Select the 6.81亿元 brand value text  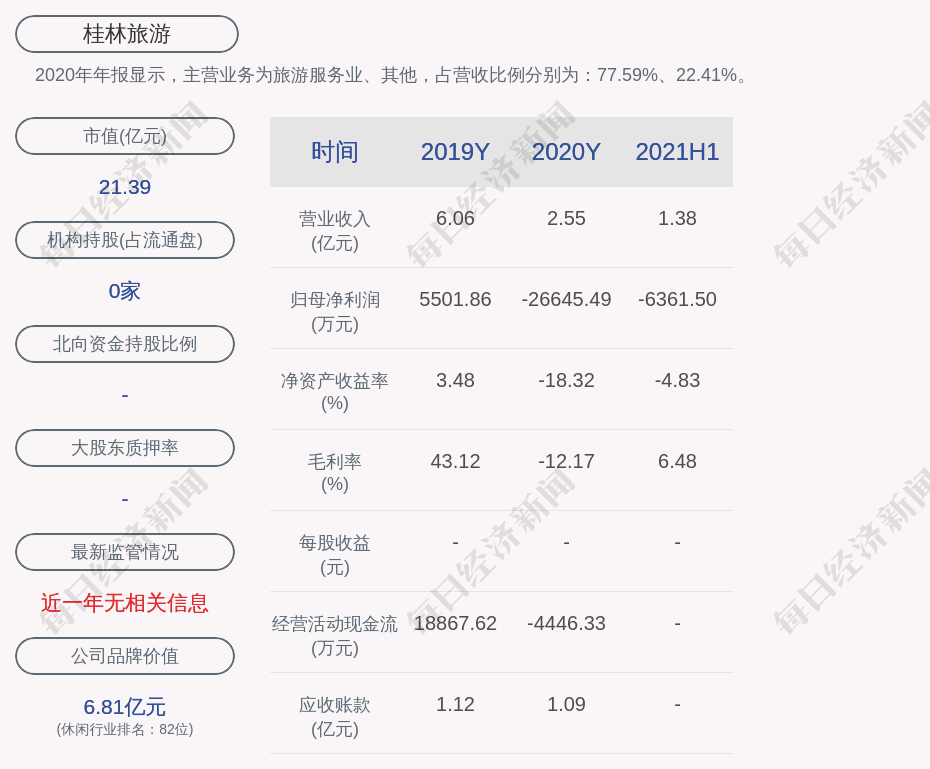click(125, 707)
